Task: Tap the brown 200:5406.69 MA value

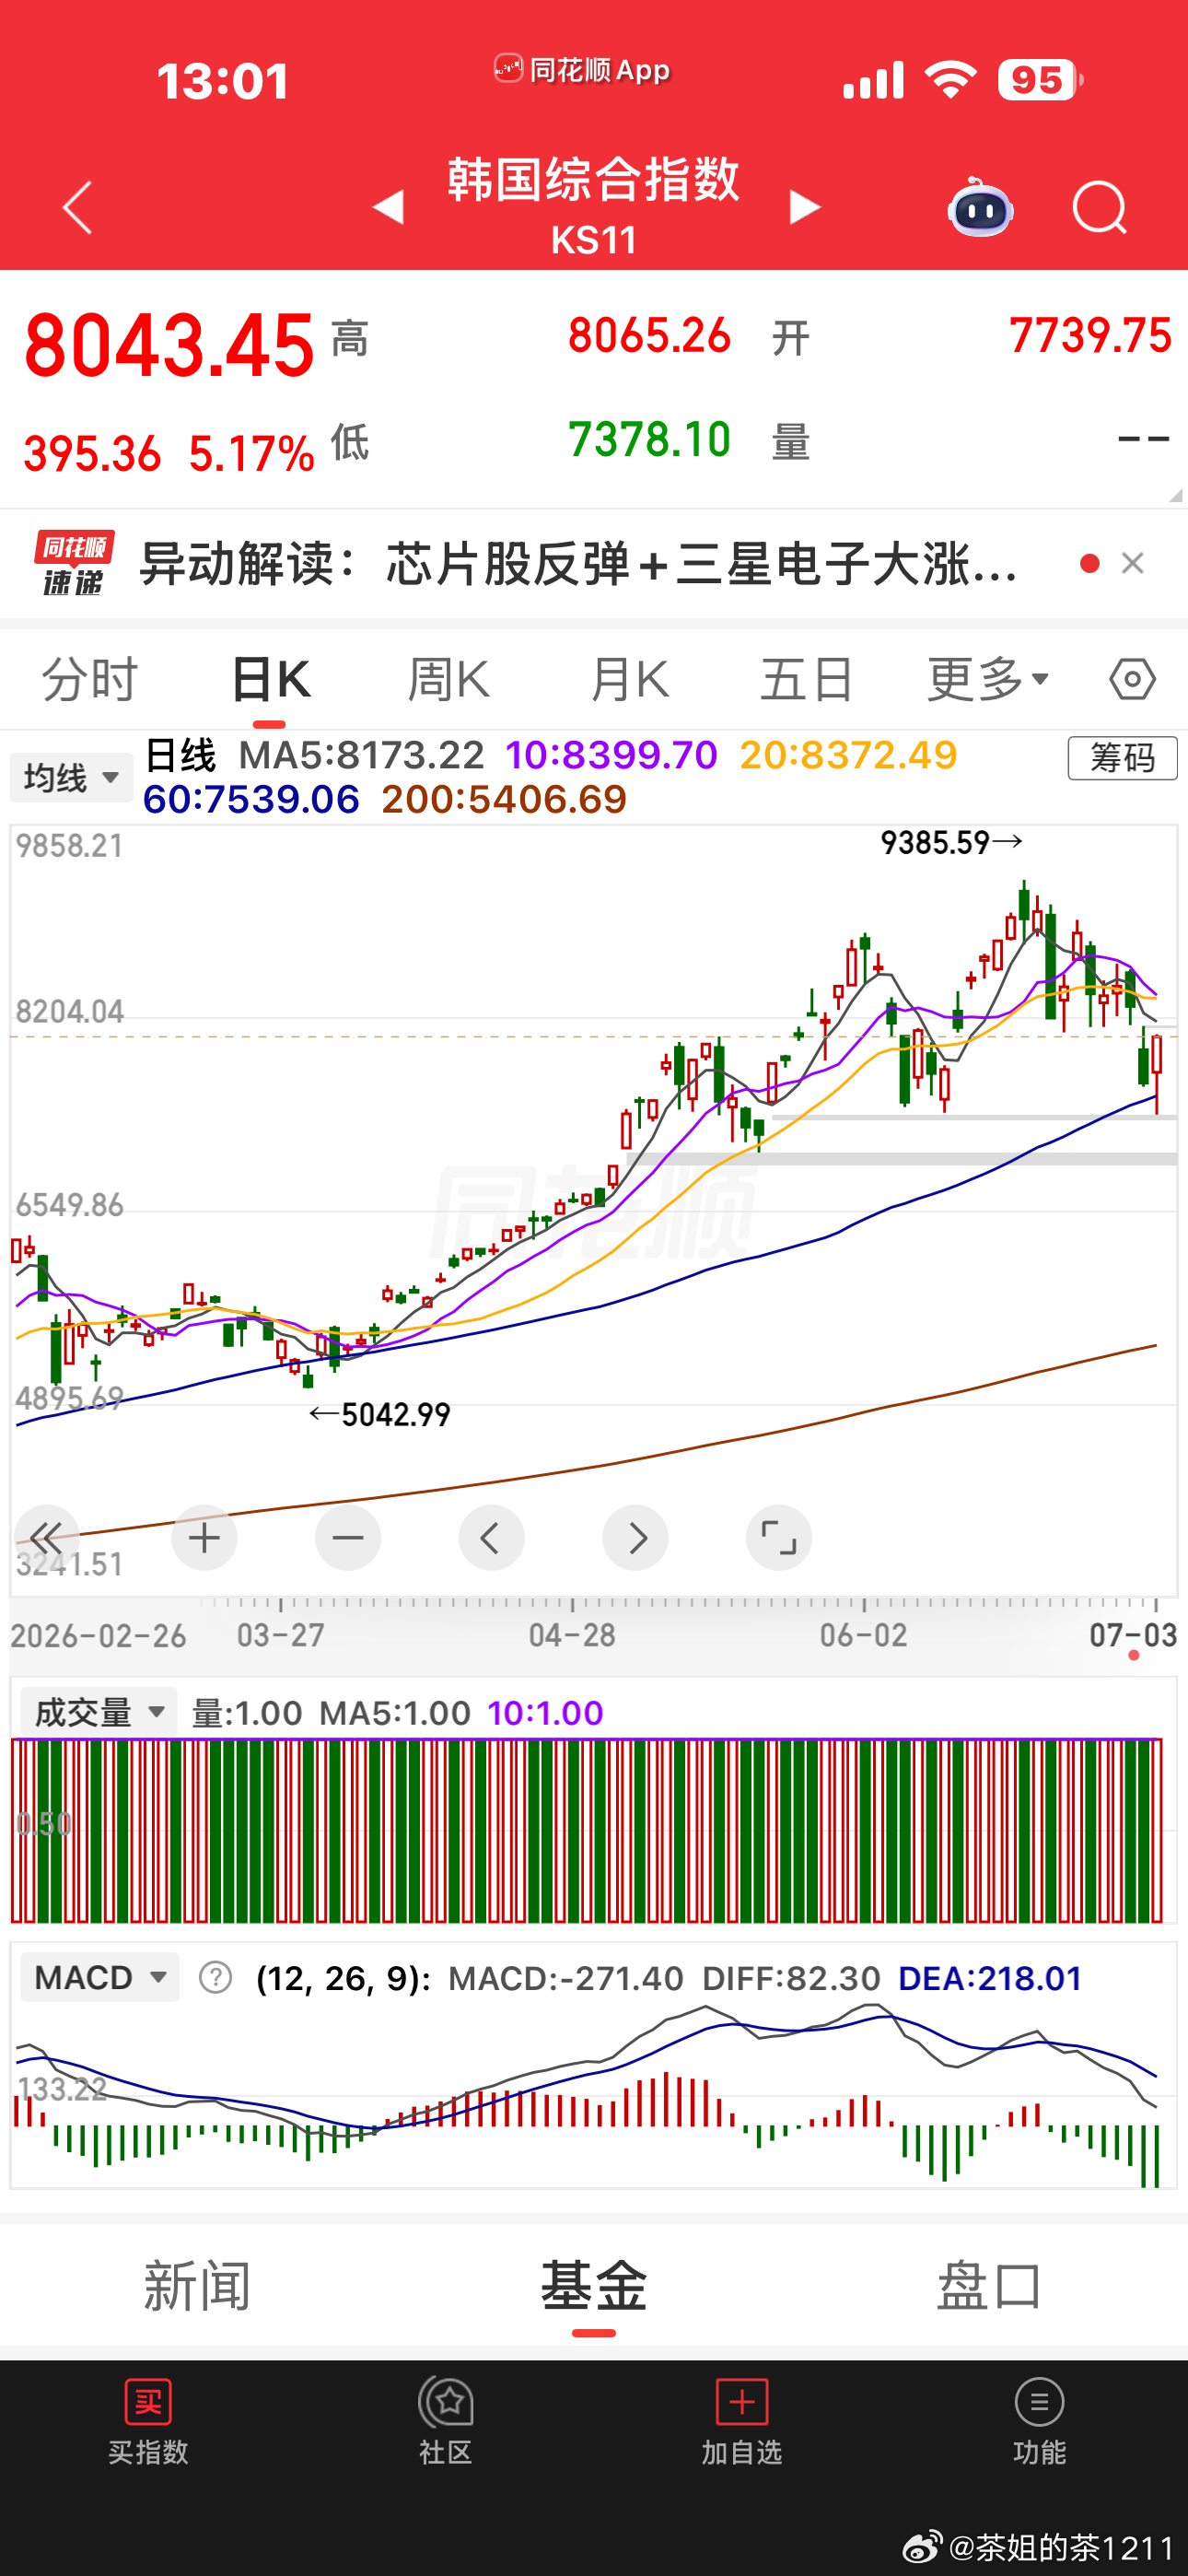Action: pos(504,799)
